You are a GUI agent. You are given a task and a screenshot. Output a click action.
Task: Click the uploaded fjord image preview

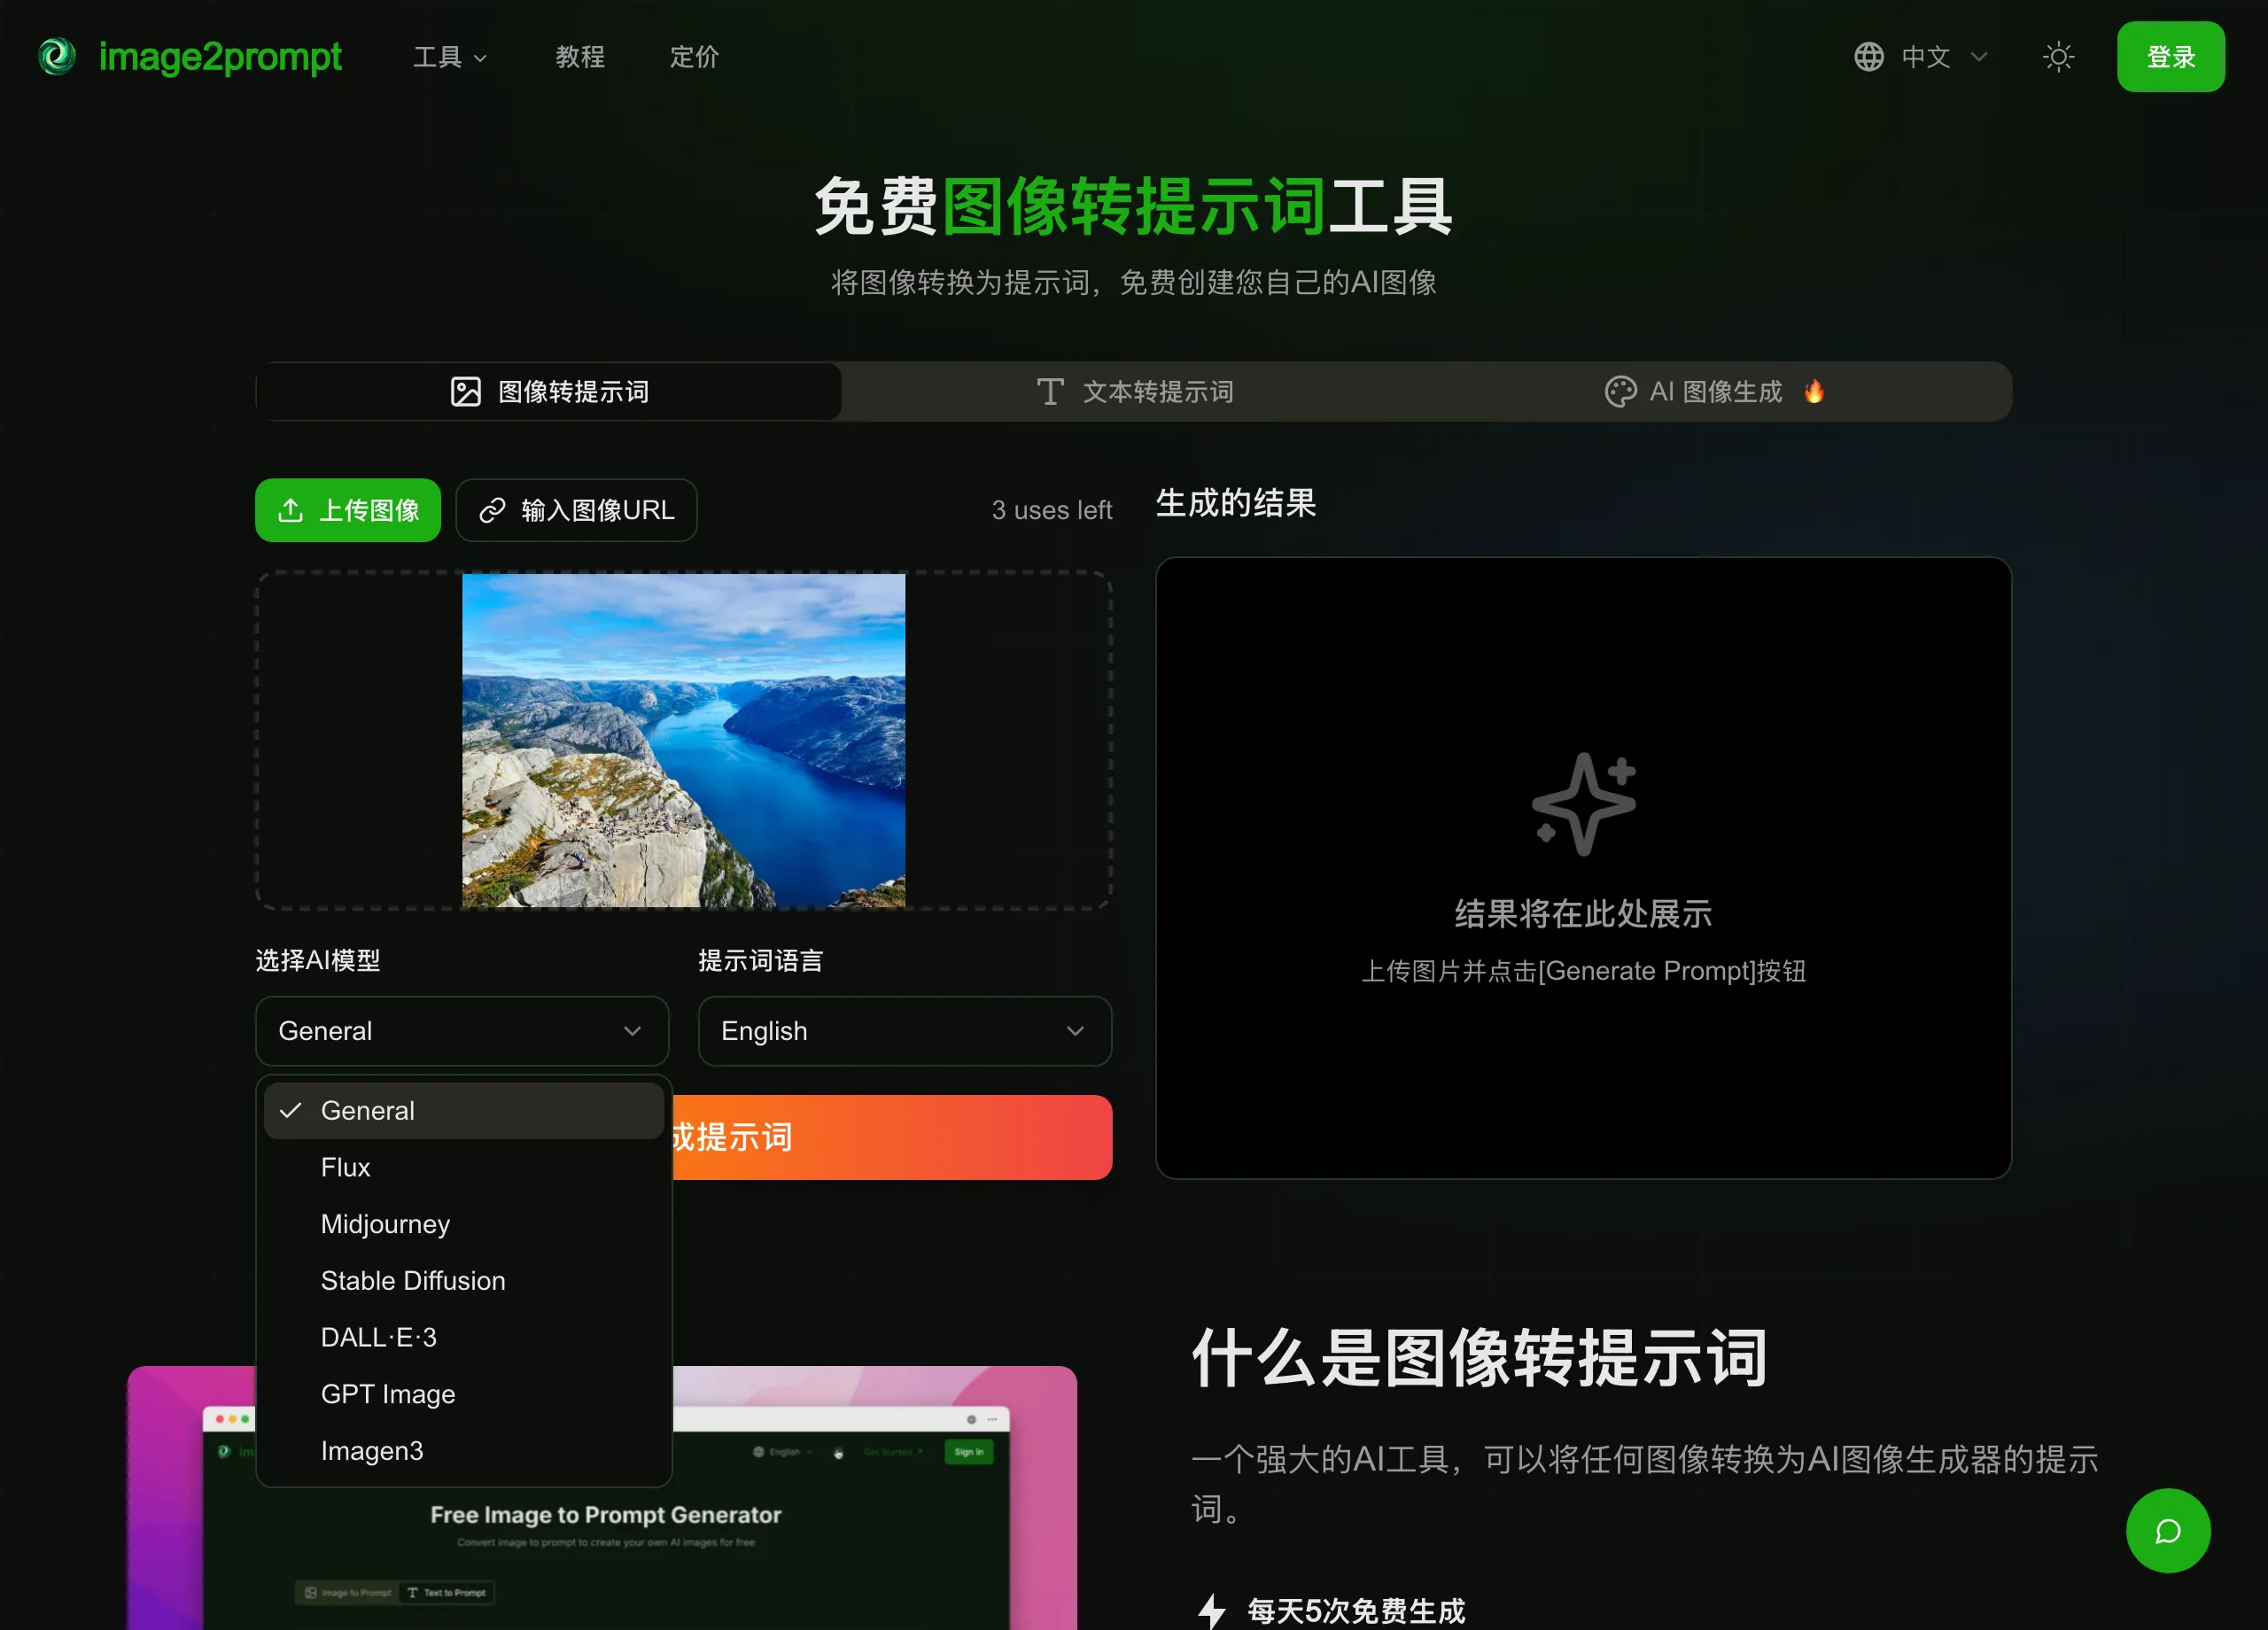[684, 740]
